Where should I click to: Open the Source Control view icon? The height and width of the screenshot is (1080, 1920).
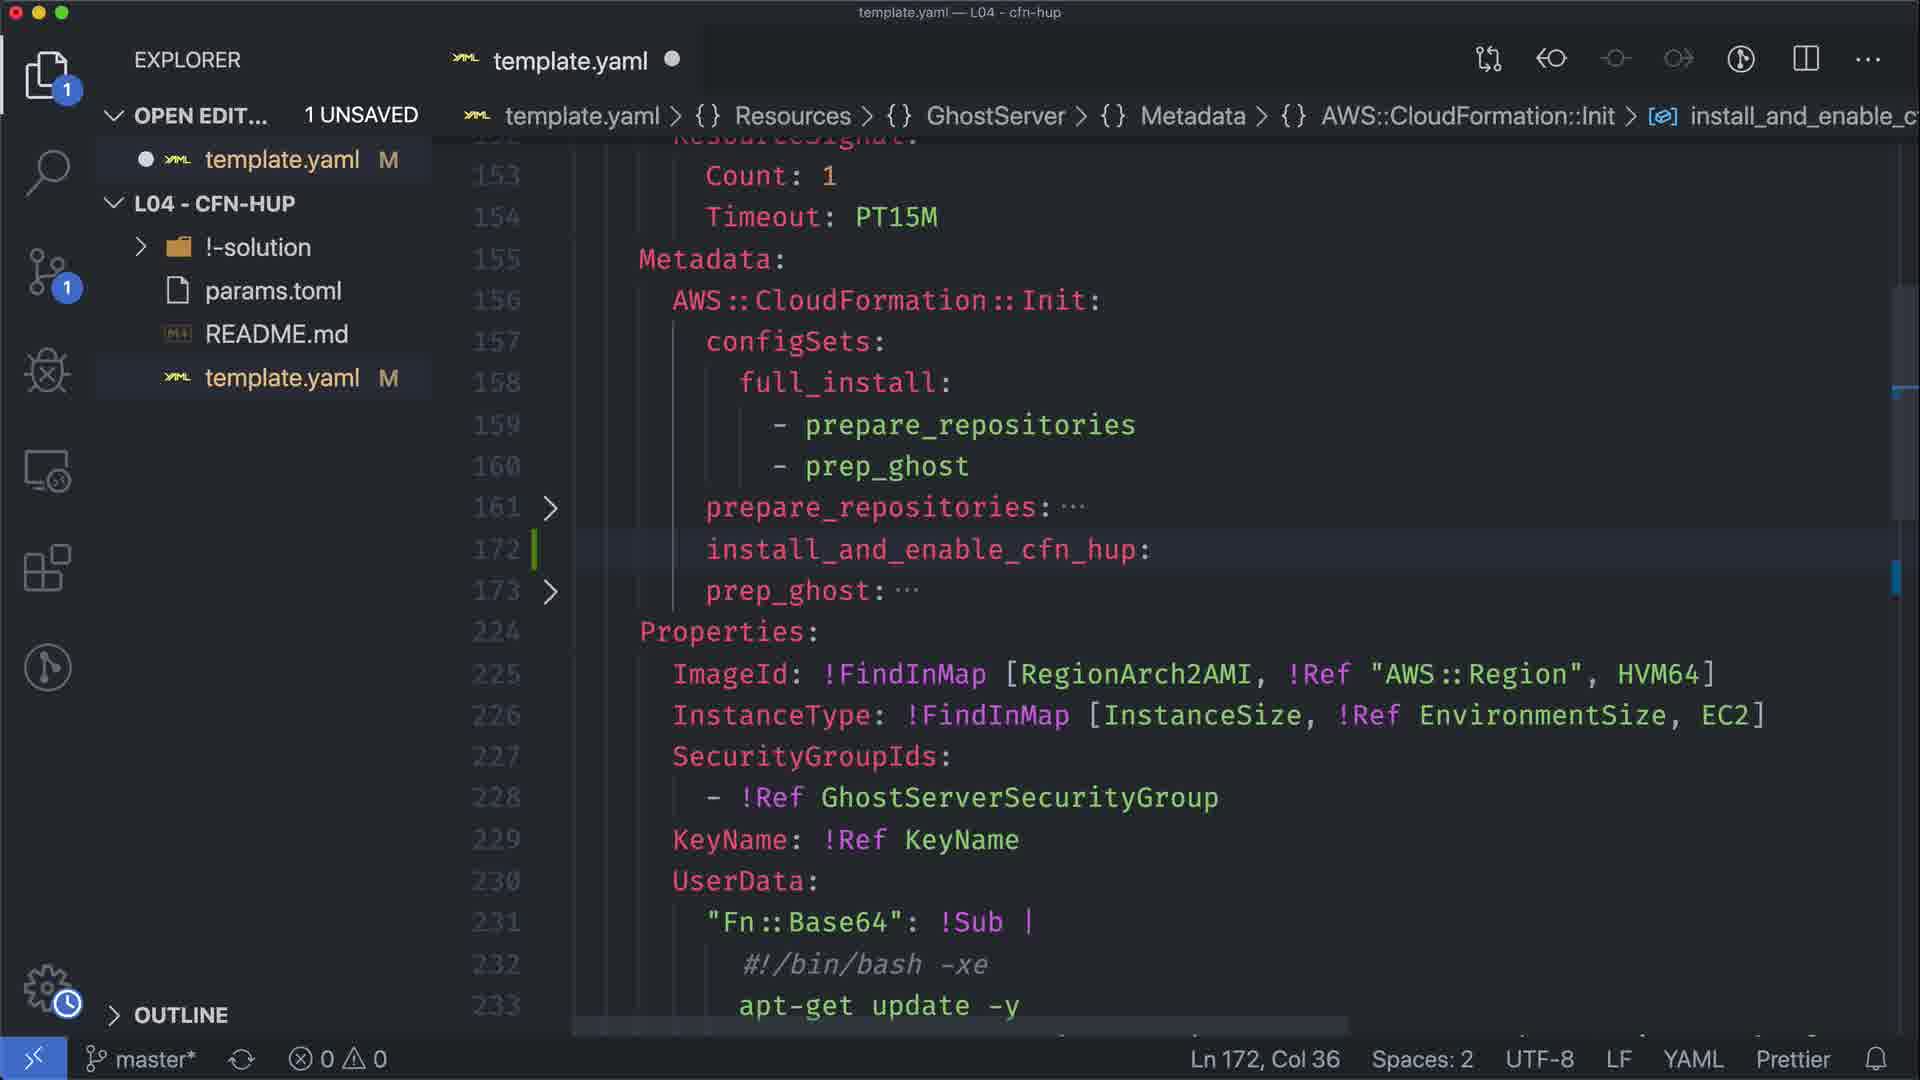(47, 272)
